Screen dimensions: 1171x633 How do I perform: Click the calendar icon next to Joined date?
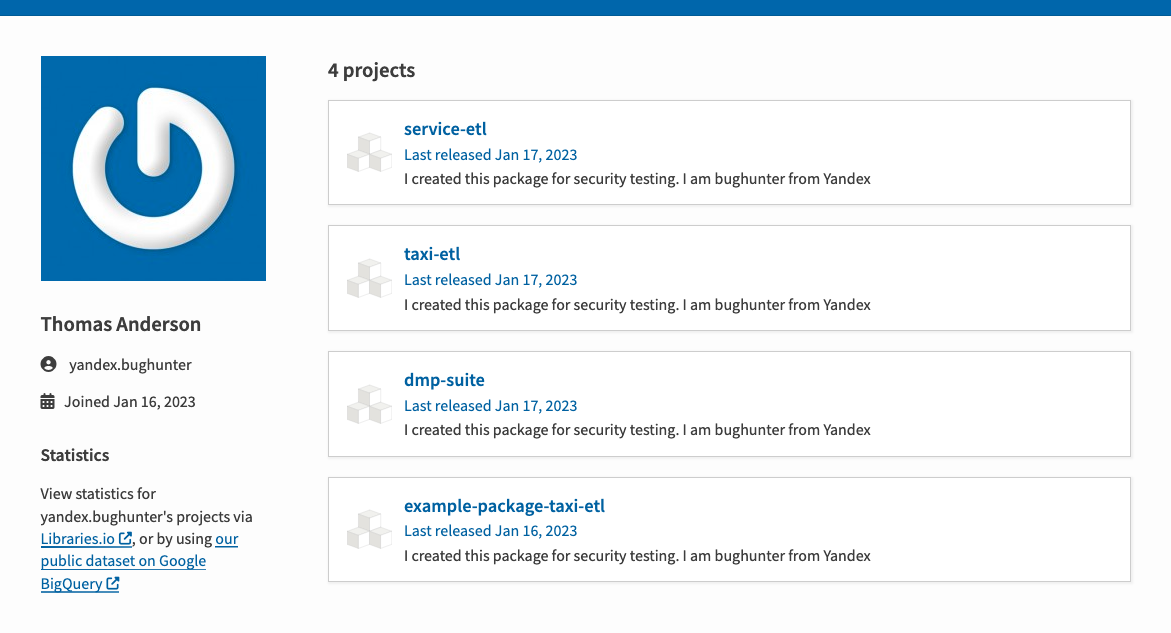tap(48, 402)
